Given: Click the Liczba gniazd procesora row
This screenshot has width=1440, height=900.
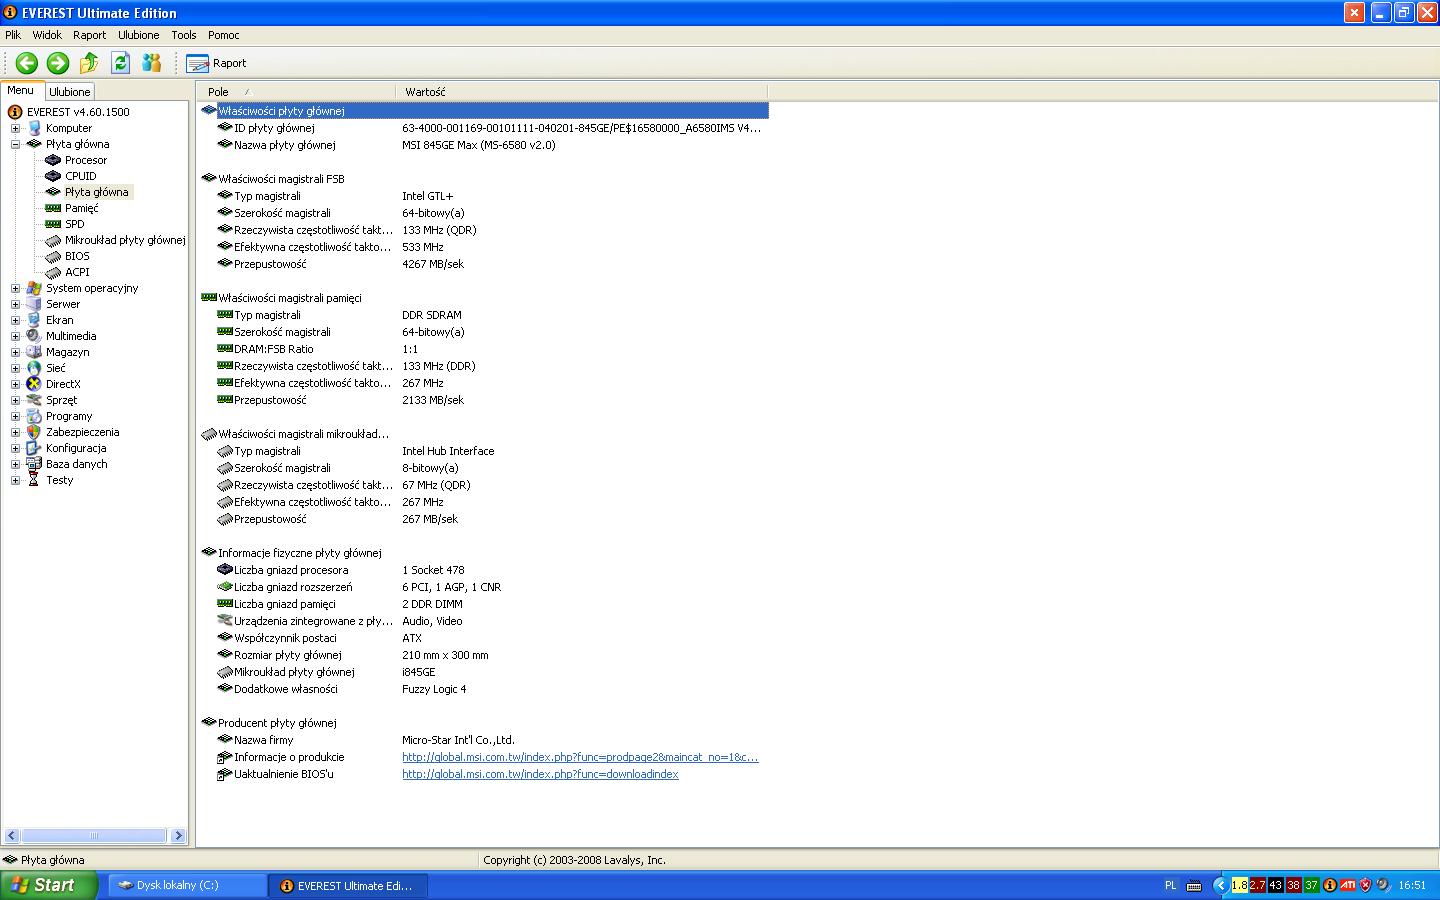Looking at the screenshot, I should tap(484, 570).
